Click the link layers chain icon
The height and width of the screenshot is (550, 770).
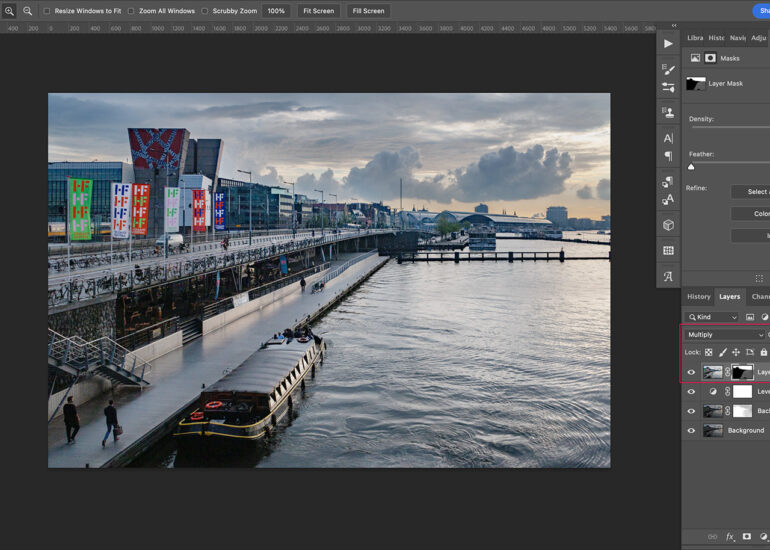pos(712,537)
